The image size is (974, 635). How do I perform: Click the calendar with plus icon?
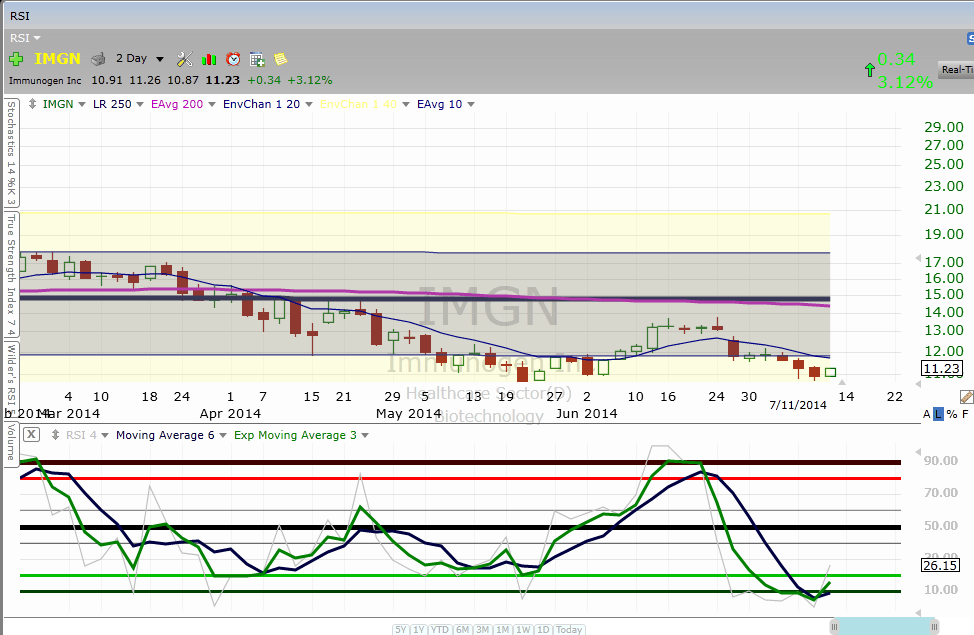tap(257, 59)
